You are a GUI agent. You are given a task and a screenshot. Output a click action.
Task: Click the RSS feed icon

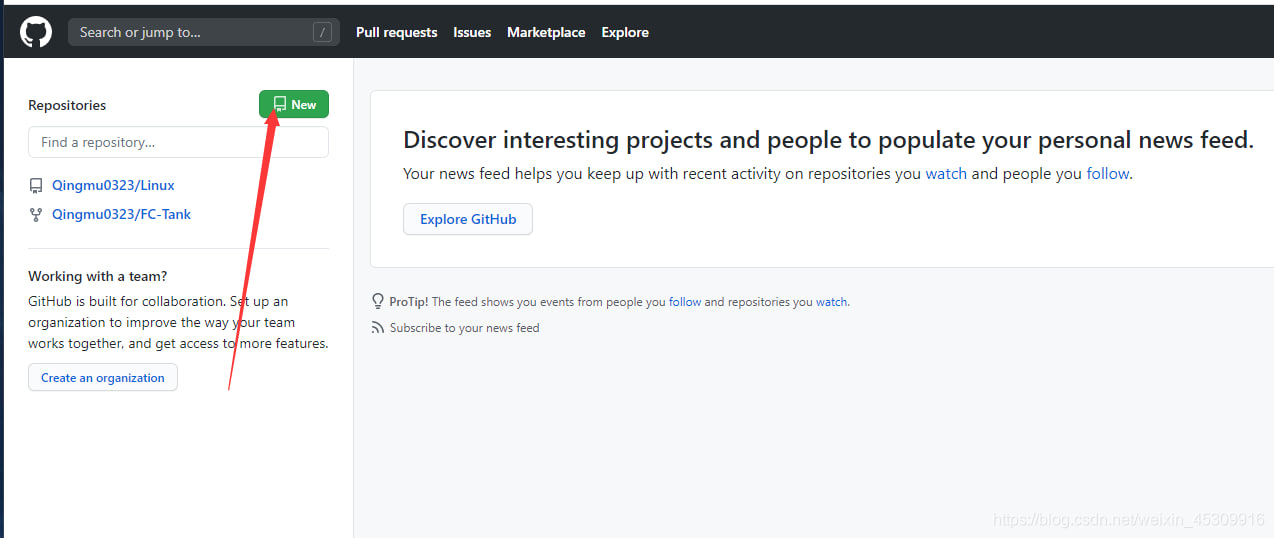[378, 328]
